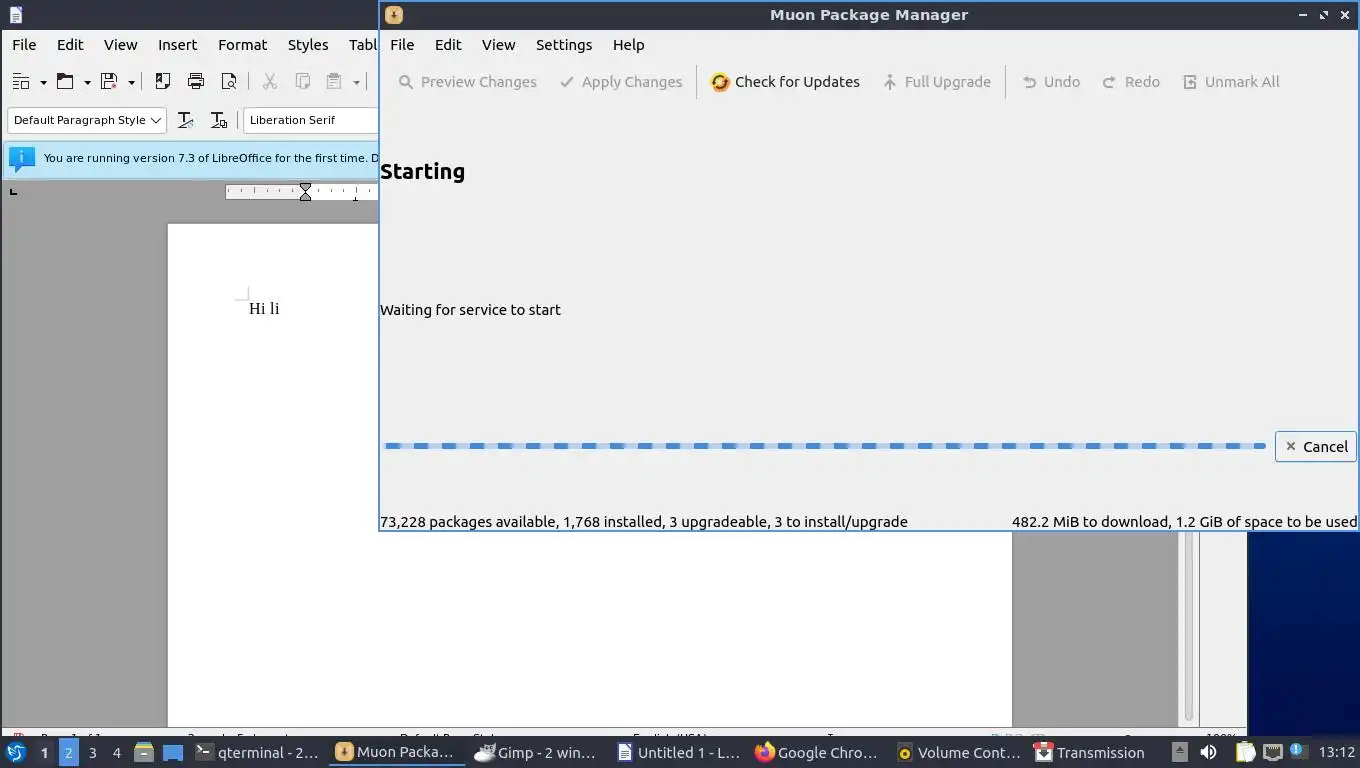This screenshot has height=768, width=1360.
Task: Click the 'Hi li' text in document
Action: (264, 309)
